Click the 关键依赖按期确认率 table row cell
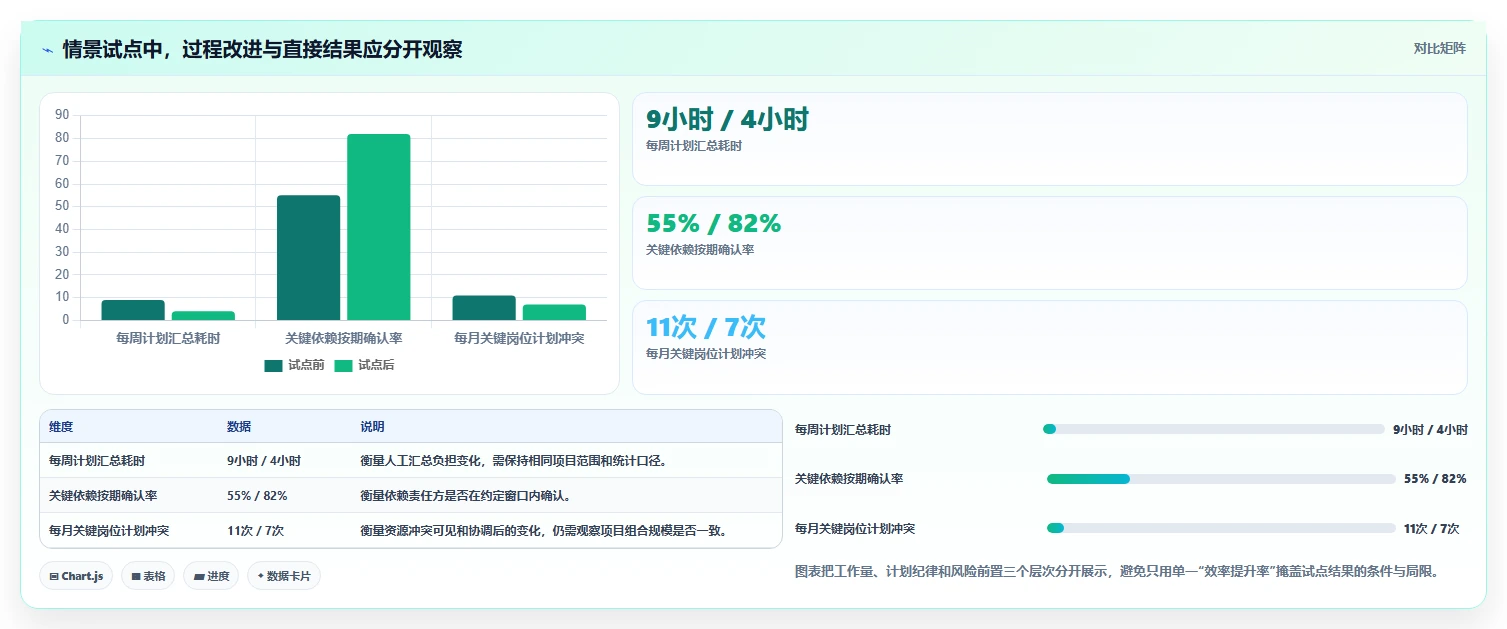 pyautogui.click(x=103, y=496)
